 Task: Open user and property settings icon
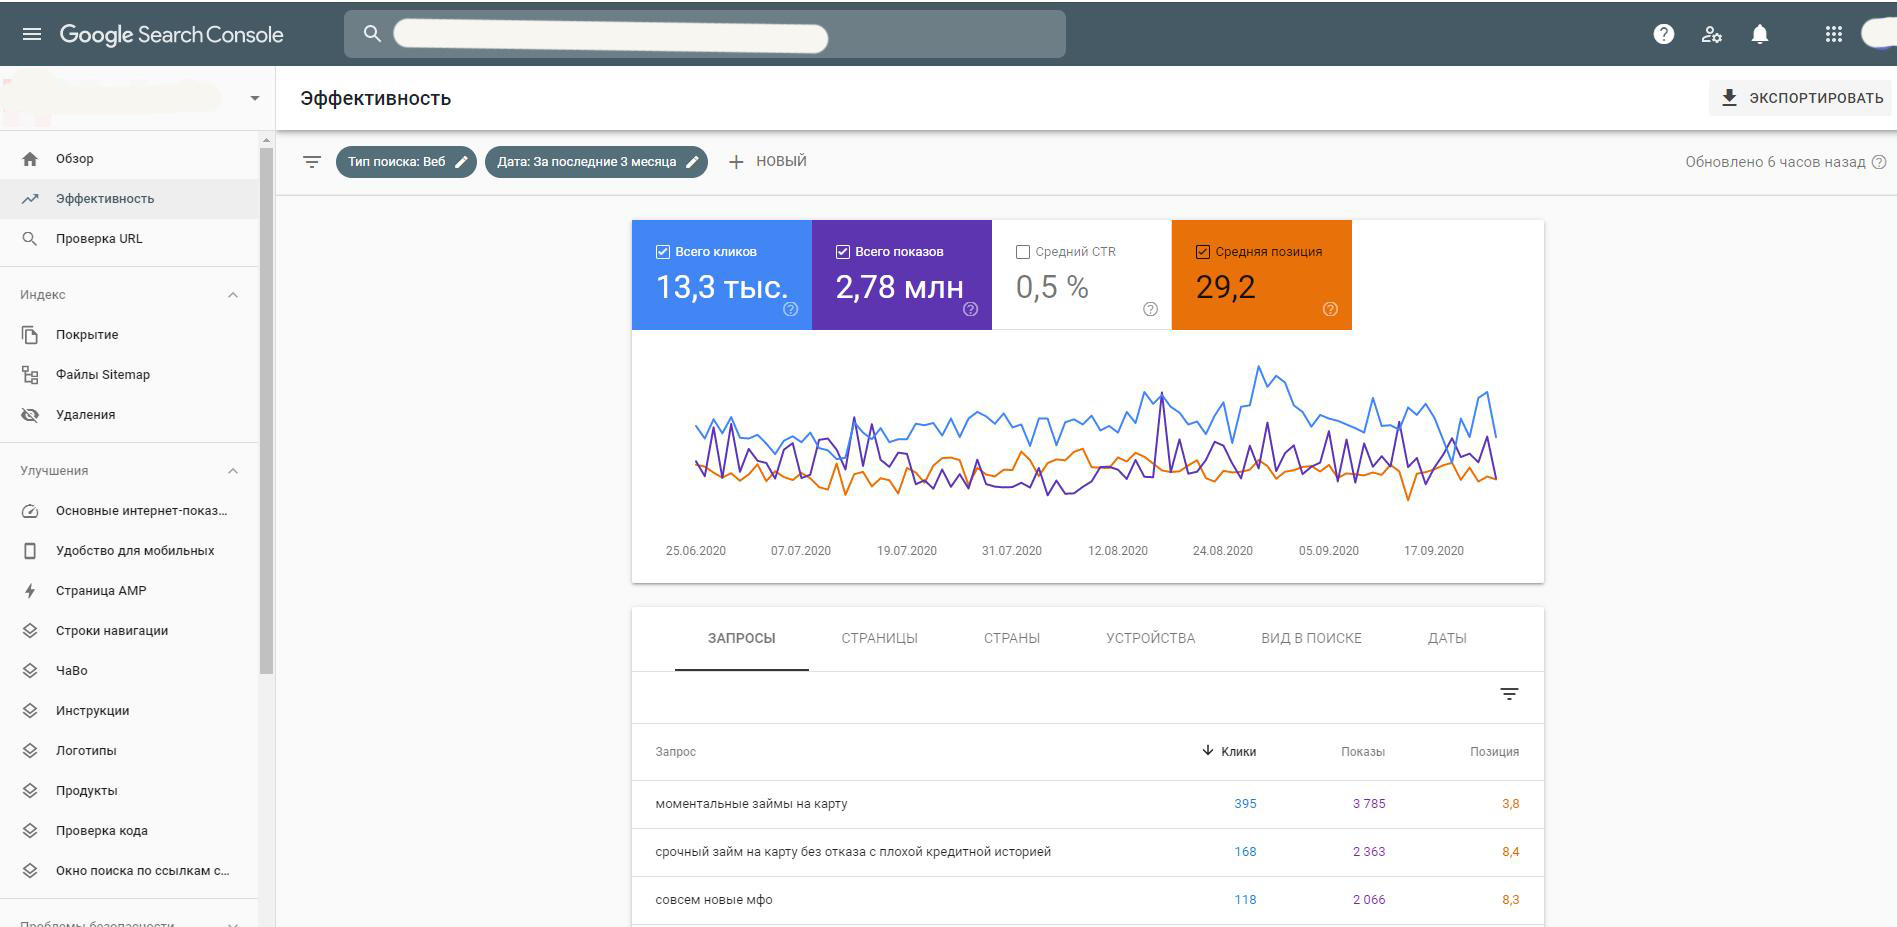click(x=1711, y=34)
